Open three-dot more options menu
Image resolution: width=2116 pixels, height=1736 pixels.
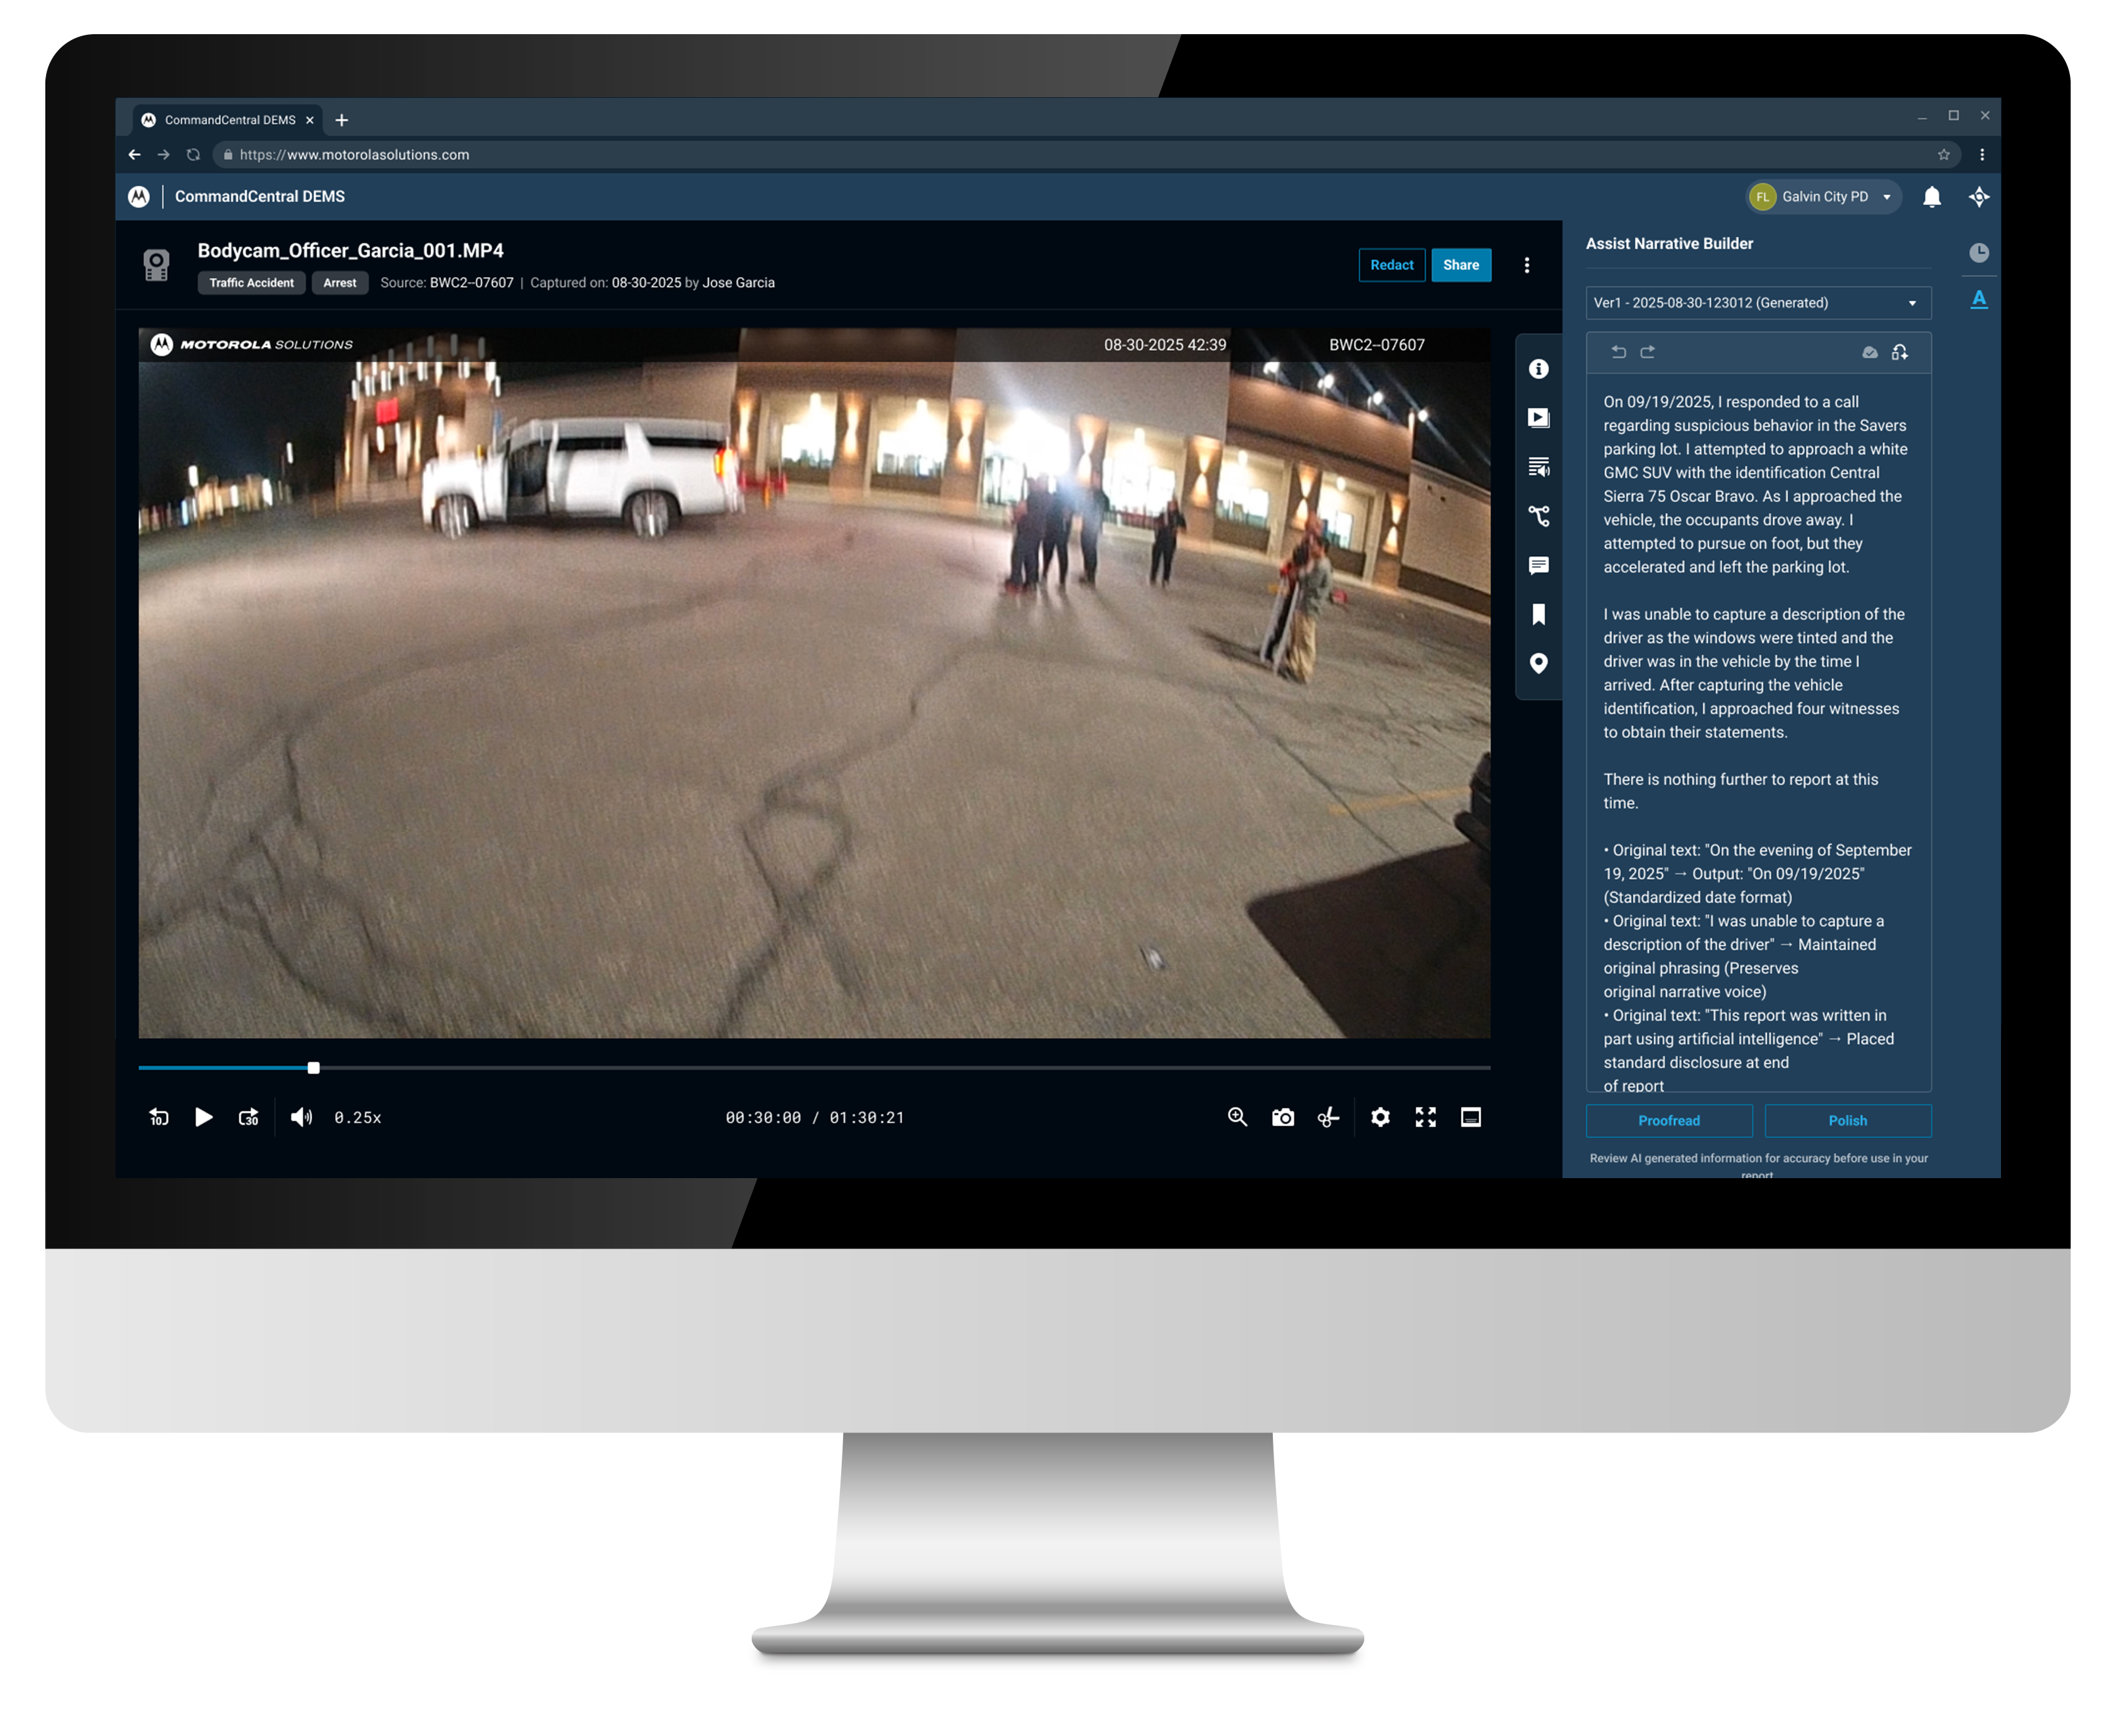pyautogui.click(x=1526, y=265)
